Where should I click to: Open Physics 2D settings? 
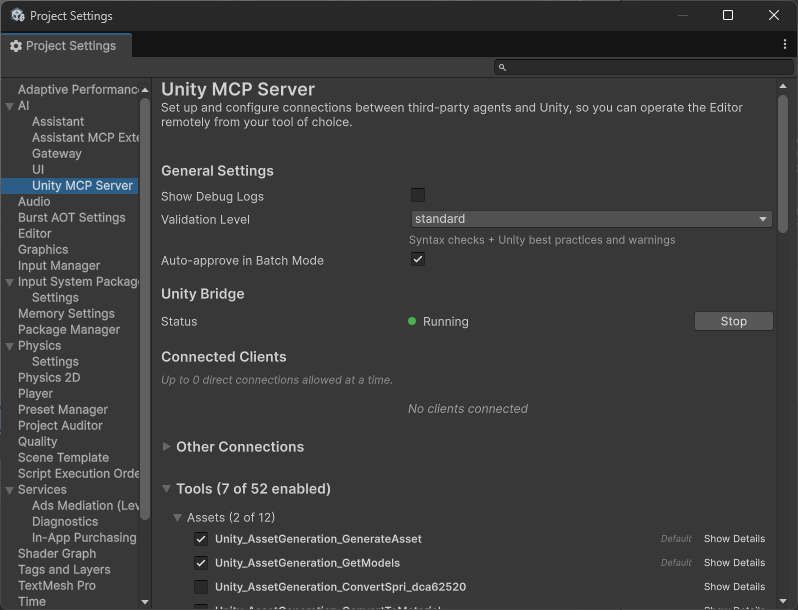tap(49, 377)
